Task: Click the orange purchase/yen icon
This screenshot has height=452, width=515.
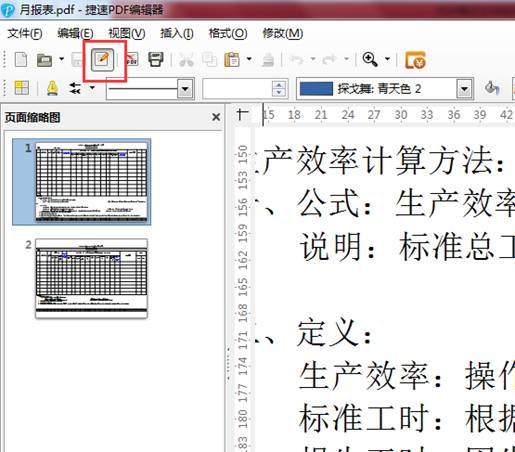Action: pos(415,60)
